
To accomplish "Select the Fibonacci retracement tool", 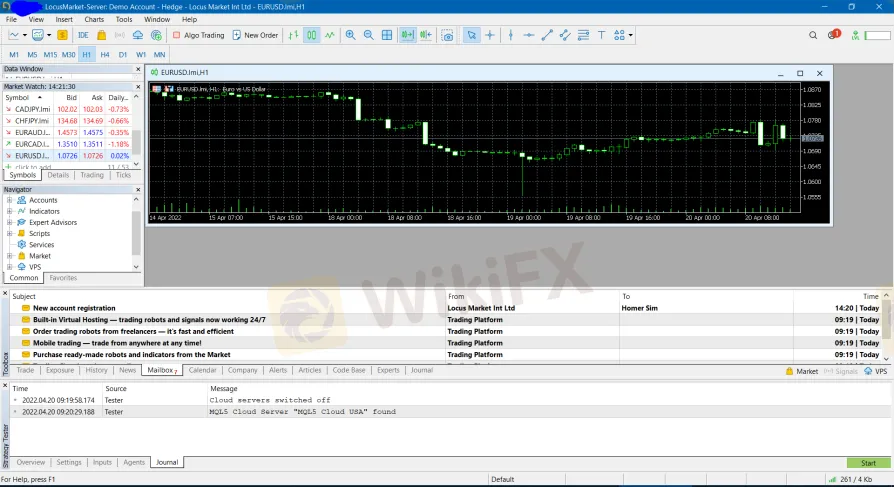I will (x=583, y=35).
